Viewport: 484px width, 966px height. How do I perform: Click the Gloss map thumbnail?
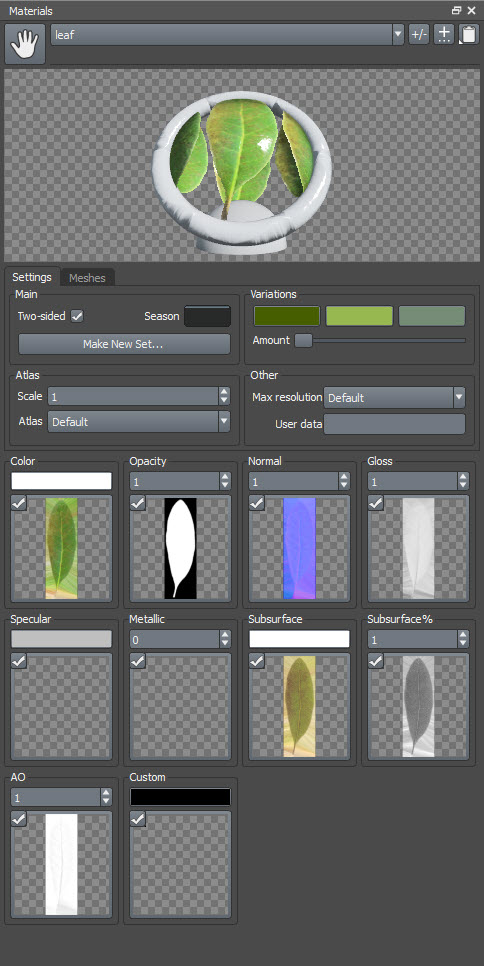[x=418, y=548]
